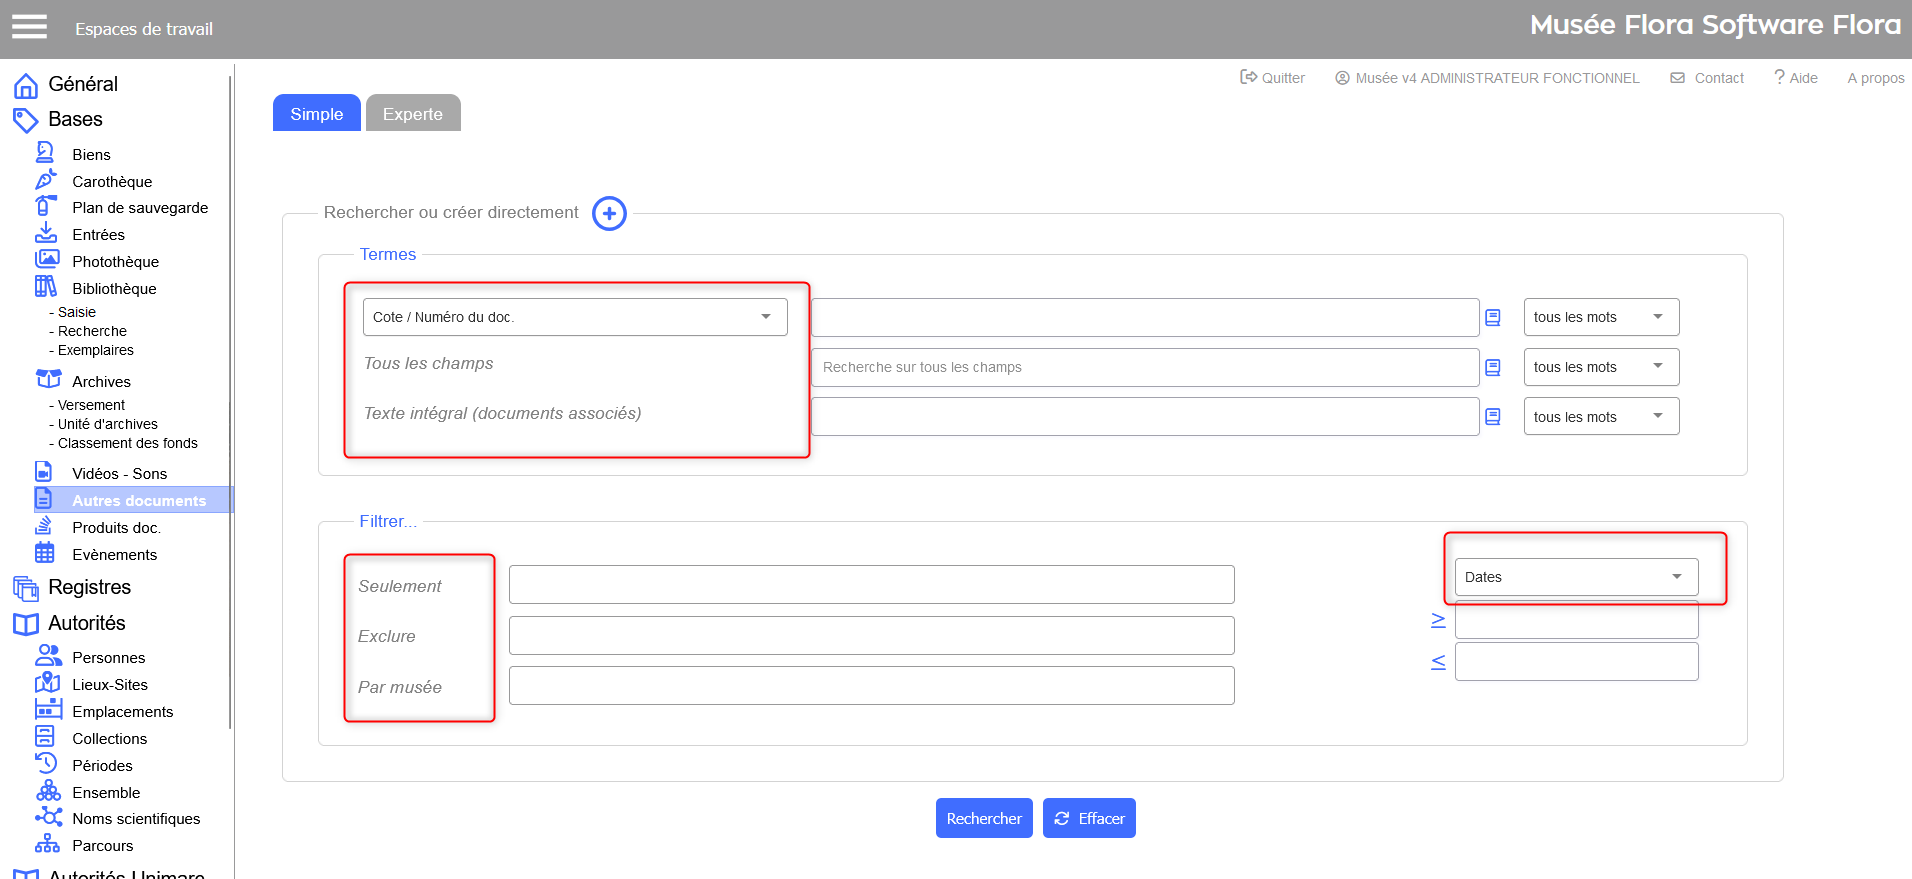Select the Simple search tab
The width and height of the screenshot is (1912, 879).
[x=316, y=114]
